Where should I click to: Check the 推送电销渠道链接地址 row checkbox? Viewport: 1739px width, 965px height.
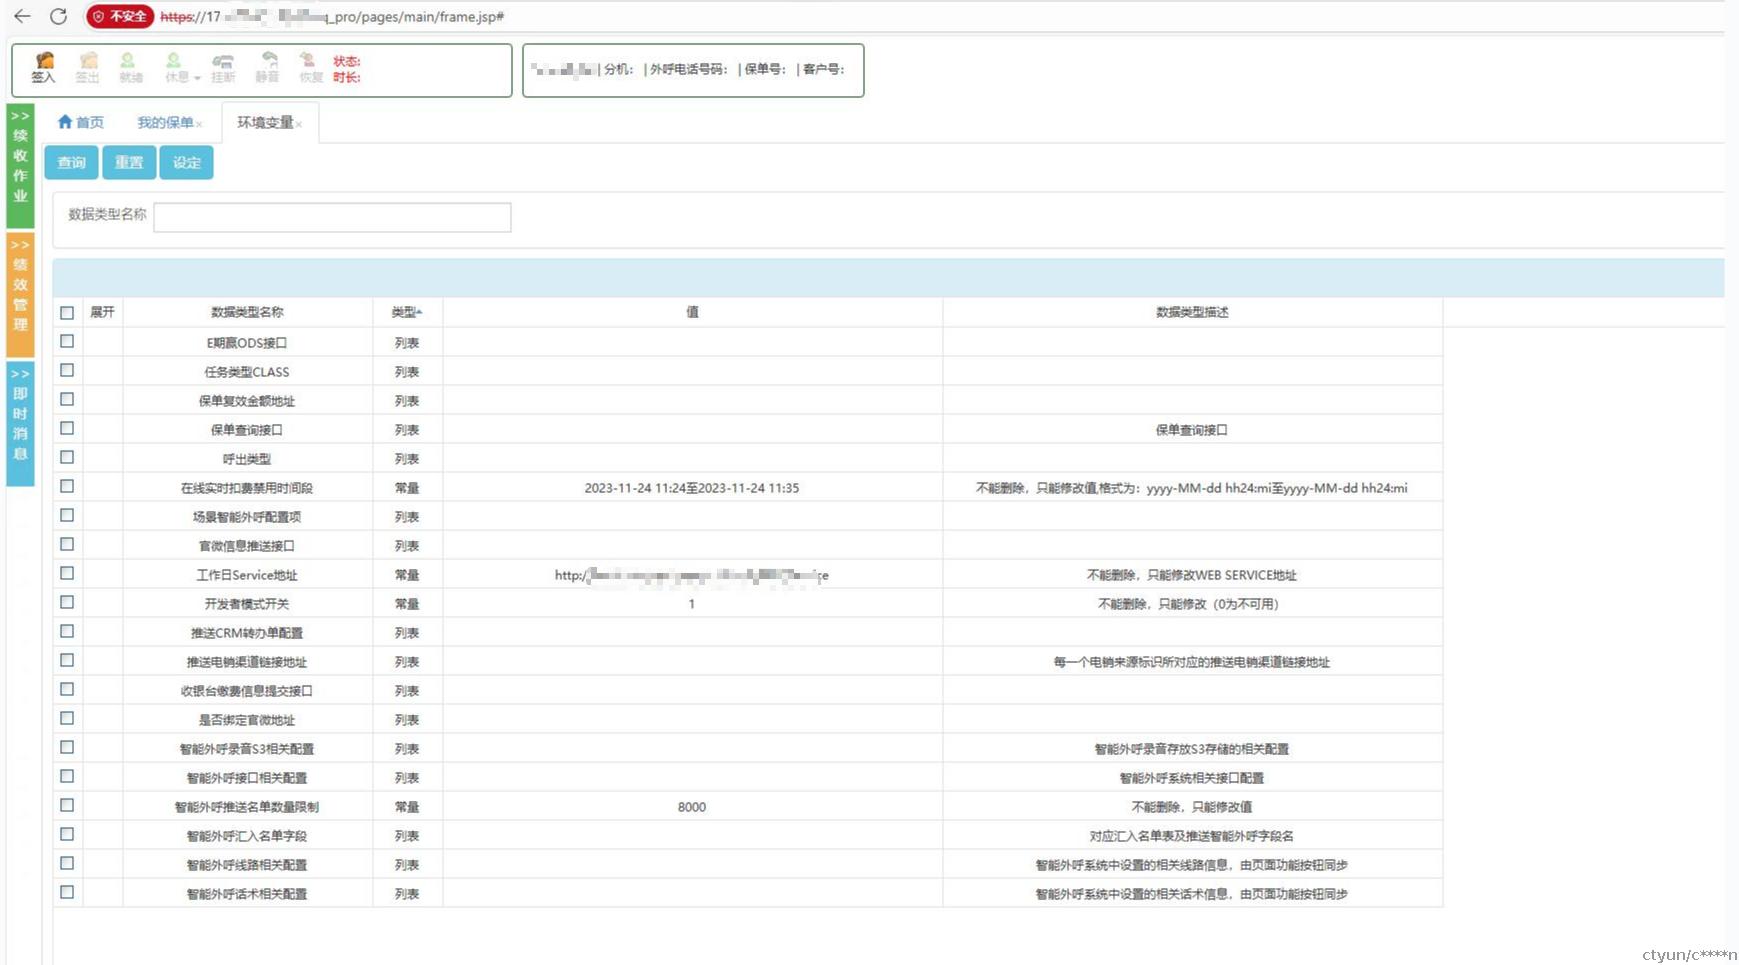(67, 660)
